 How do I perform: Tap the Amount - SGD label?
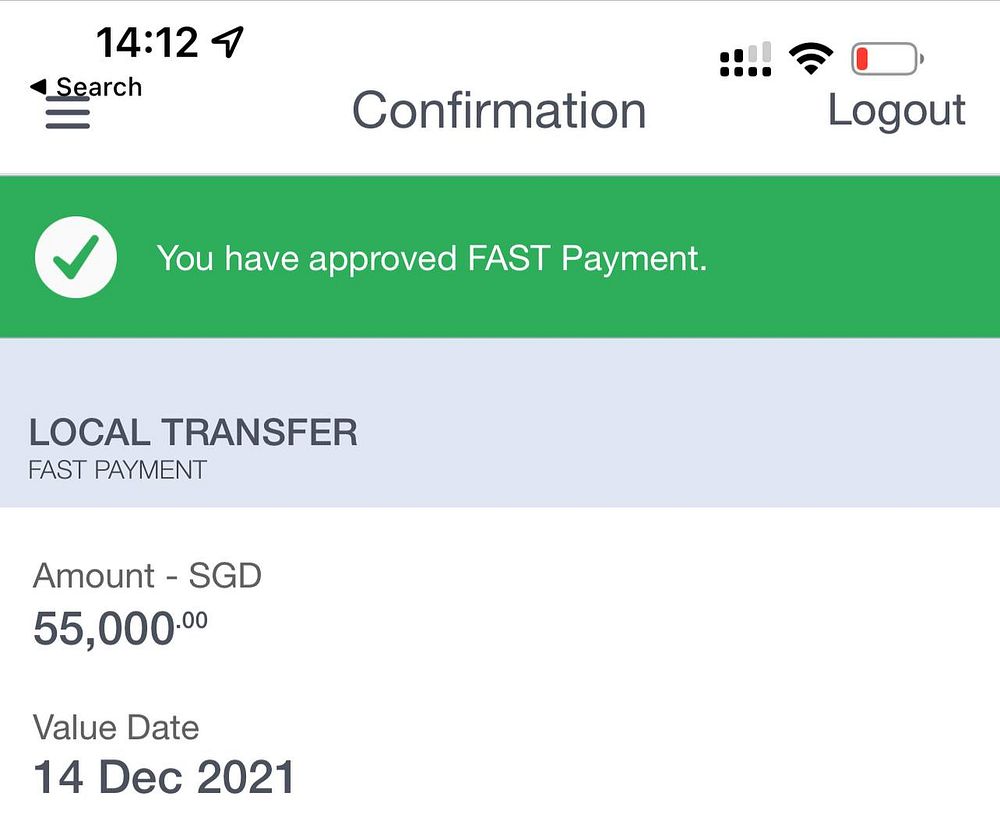tap(147, 576)
